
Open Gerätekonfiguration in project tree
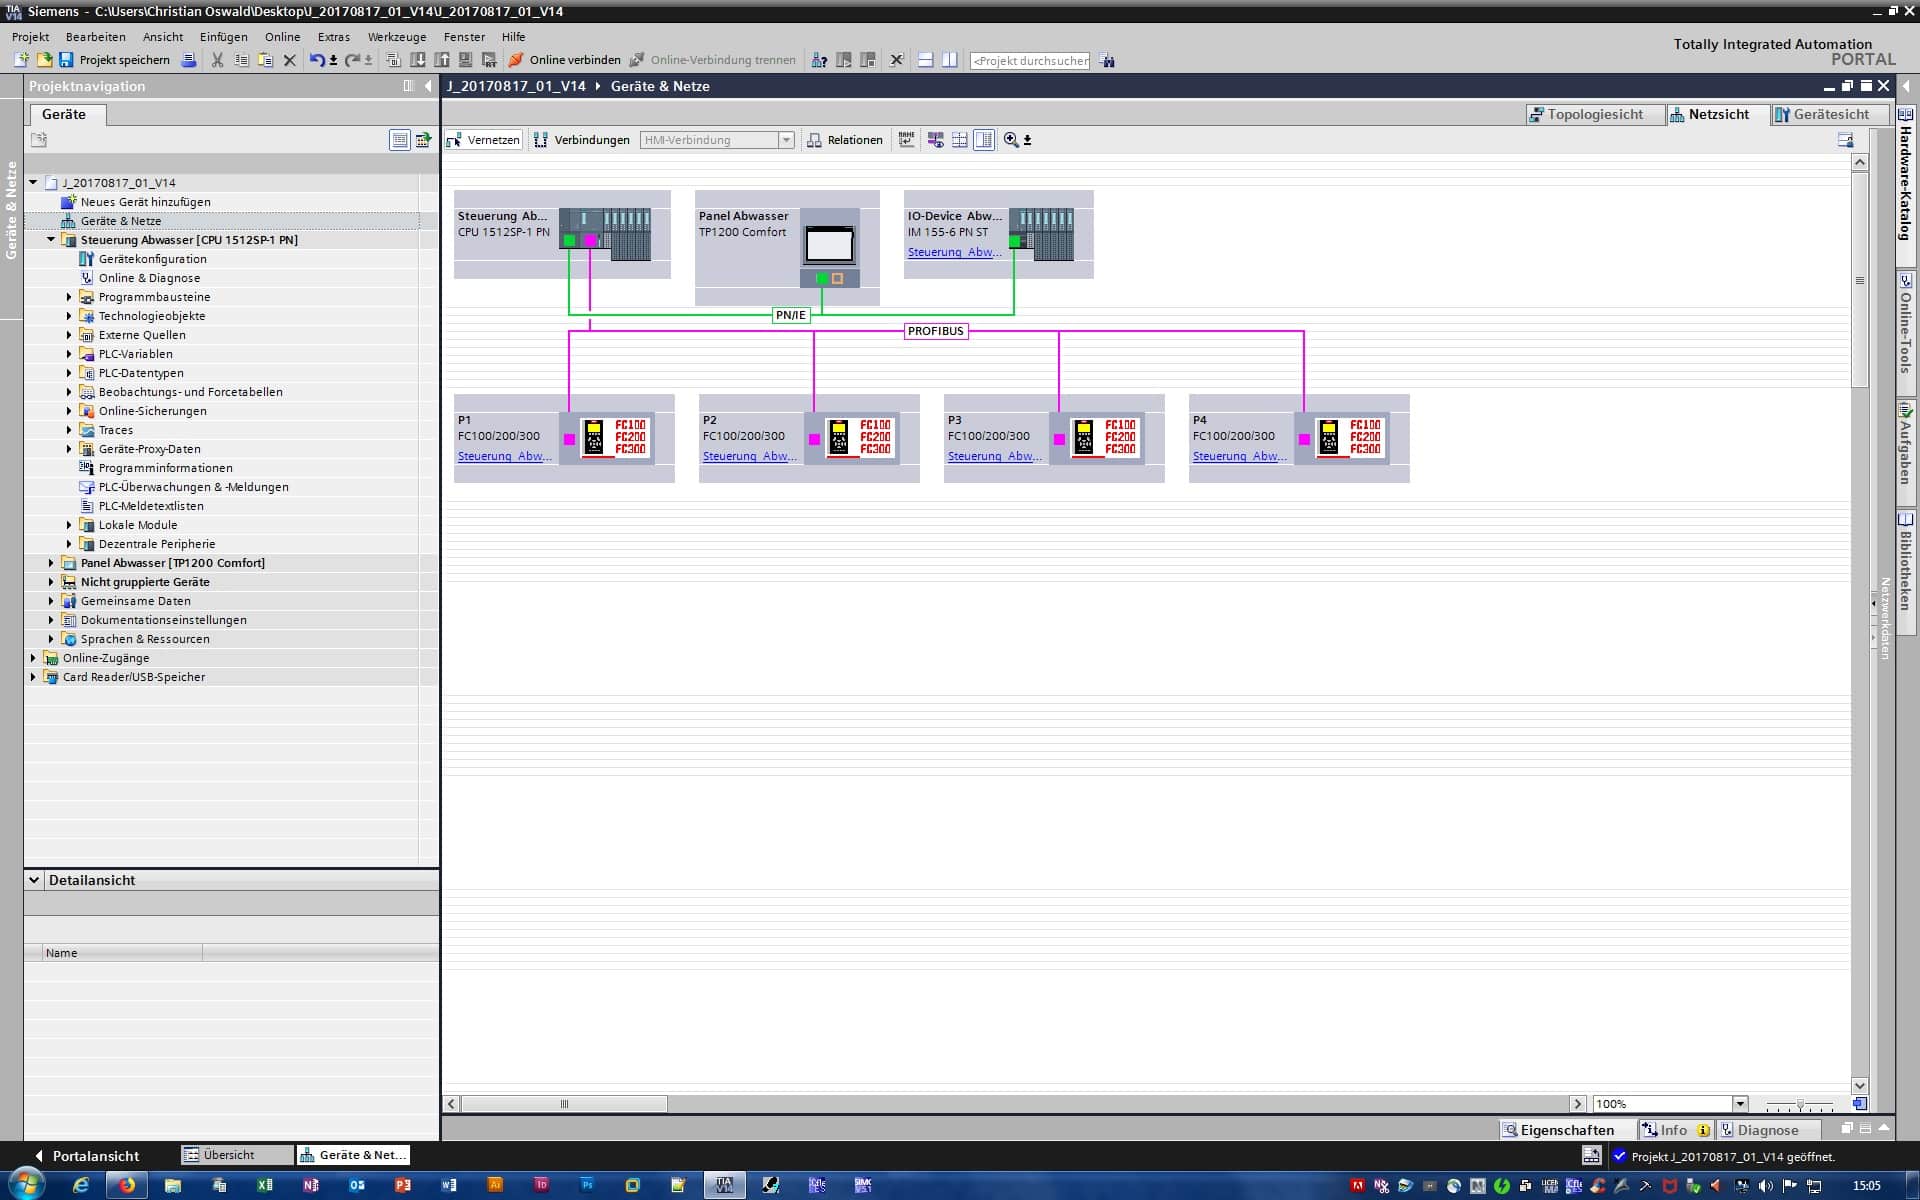[152, 259]
